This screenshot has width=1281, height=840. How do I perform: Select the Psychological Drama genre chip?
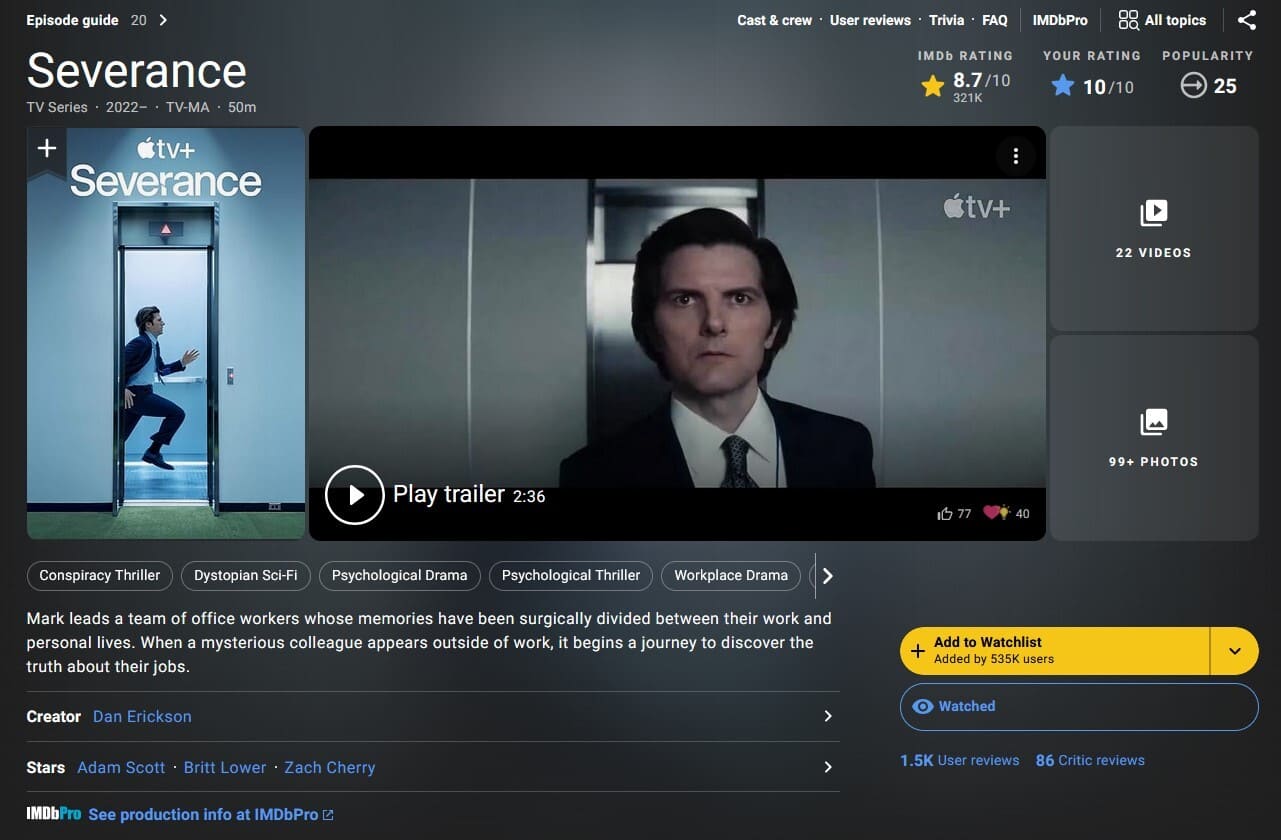(399, 575)
